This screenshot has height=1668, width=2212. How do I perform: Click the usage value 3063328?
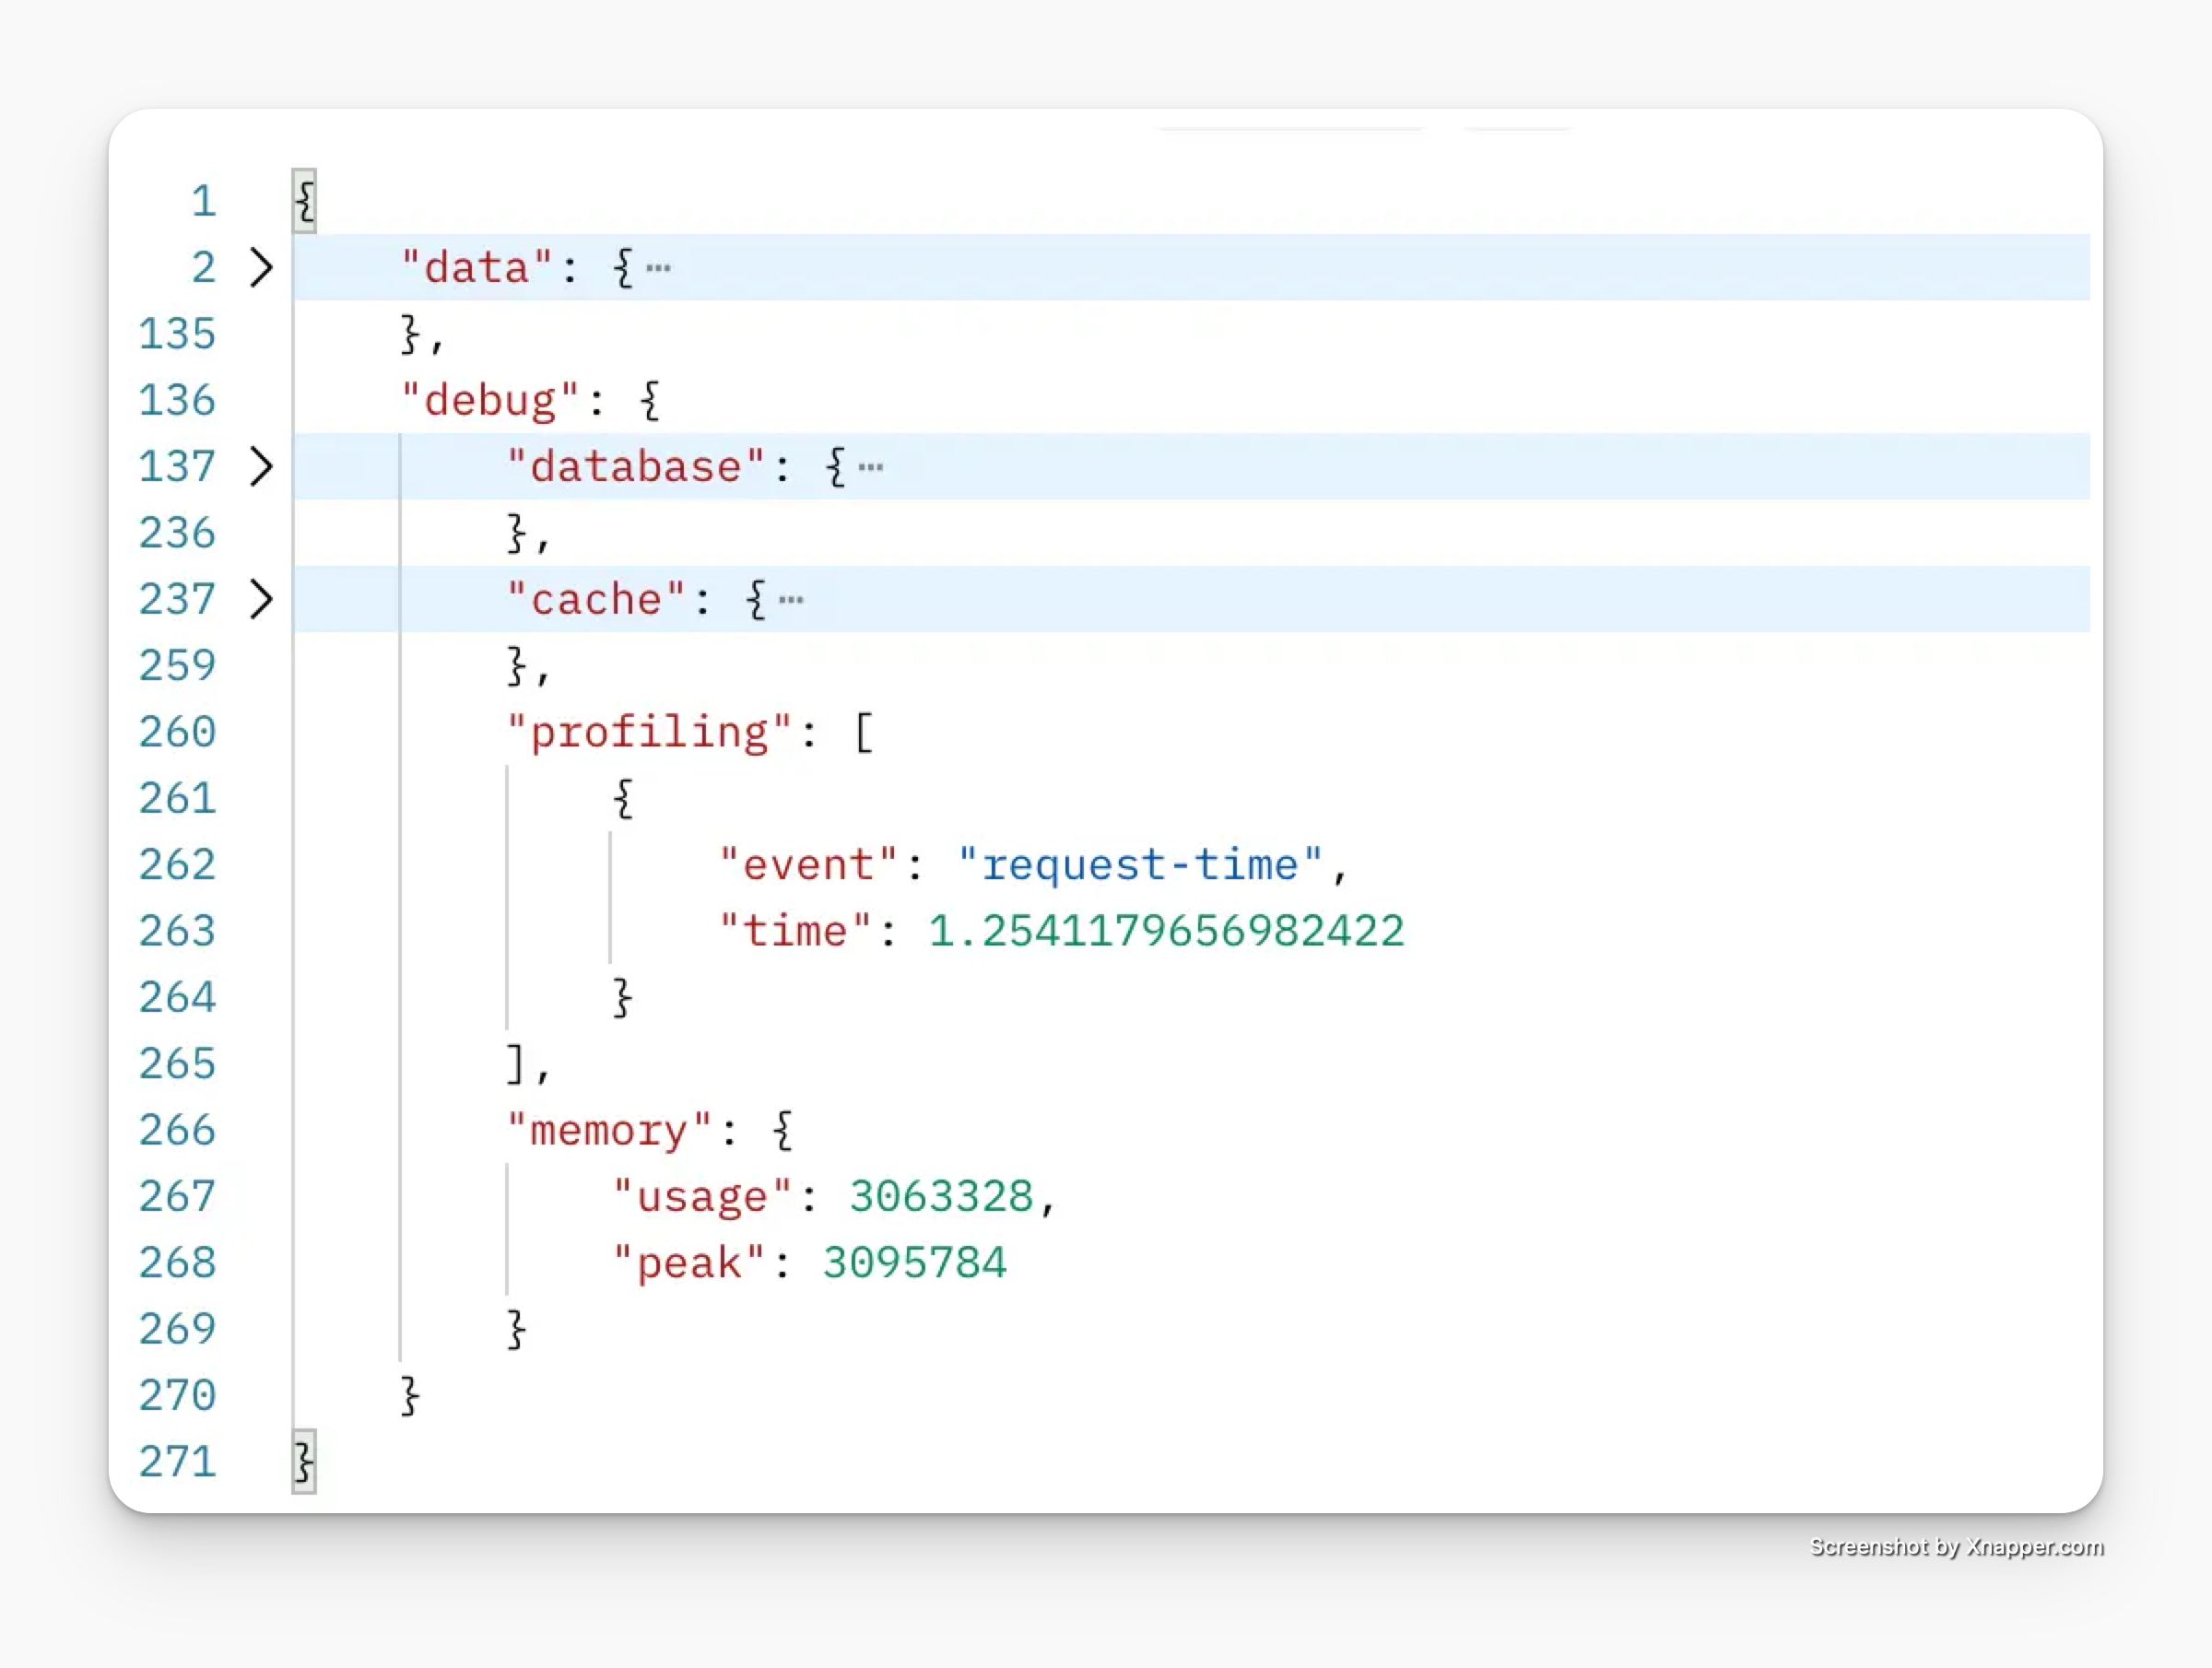(941, 1196)
